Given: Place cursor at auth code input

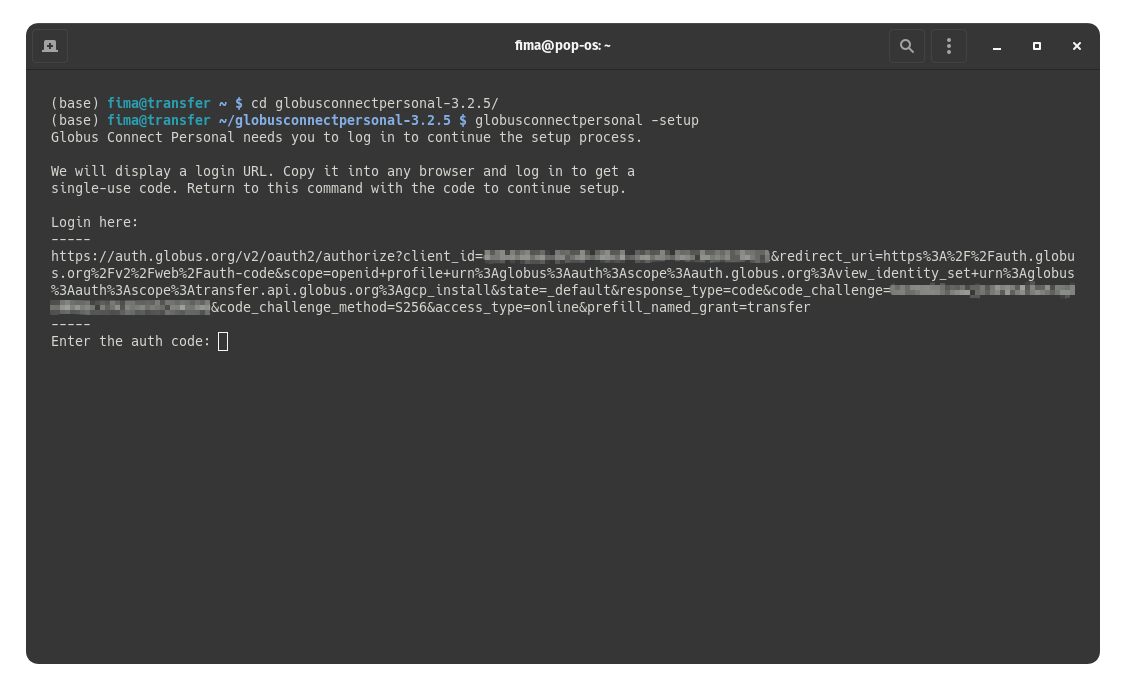Looking at the screenshot, I should pos(223,342).
